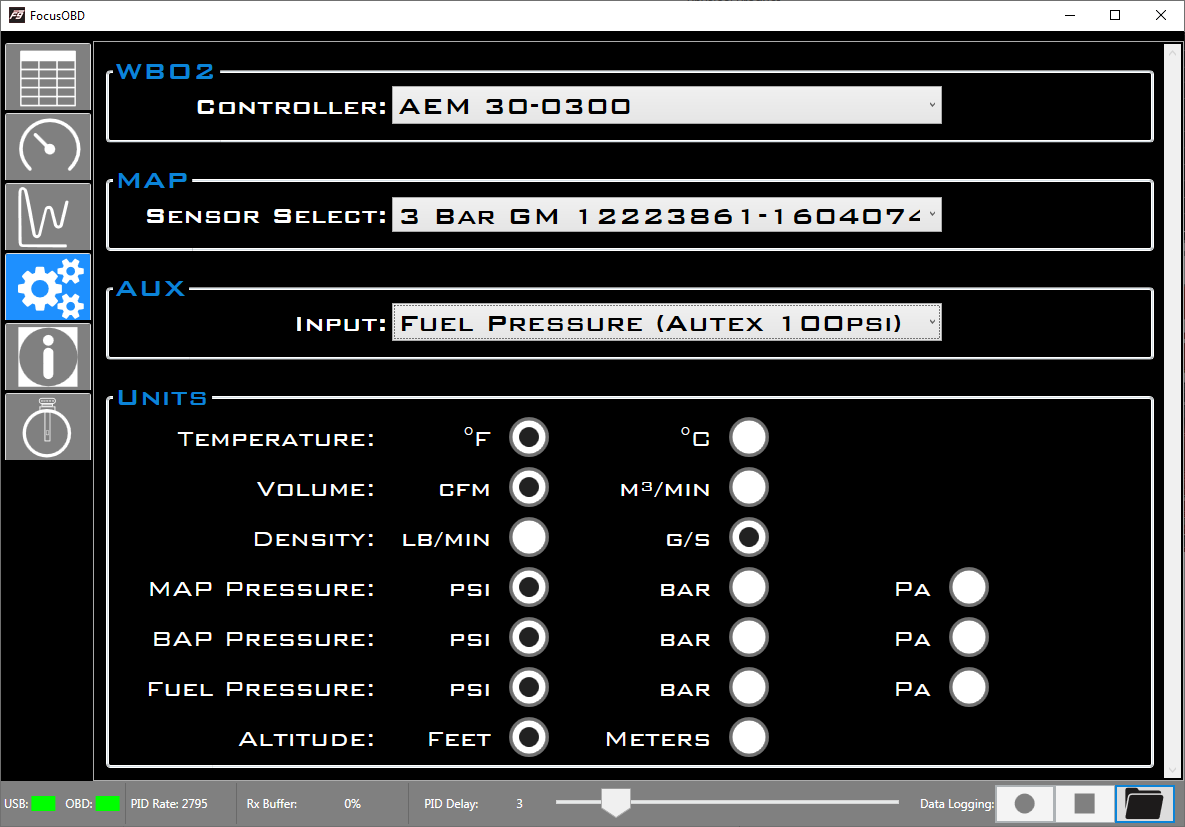This screenshot has height=827, width=1185.
Task: Set fuel pressure to Bar
Action: pos(748,687)
